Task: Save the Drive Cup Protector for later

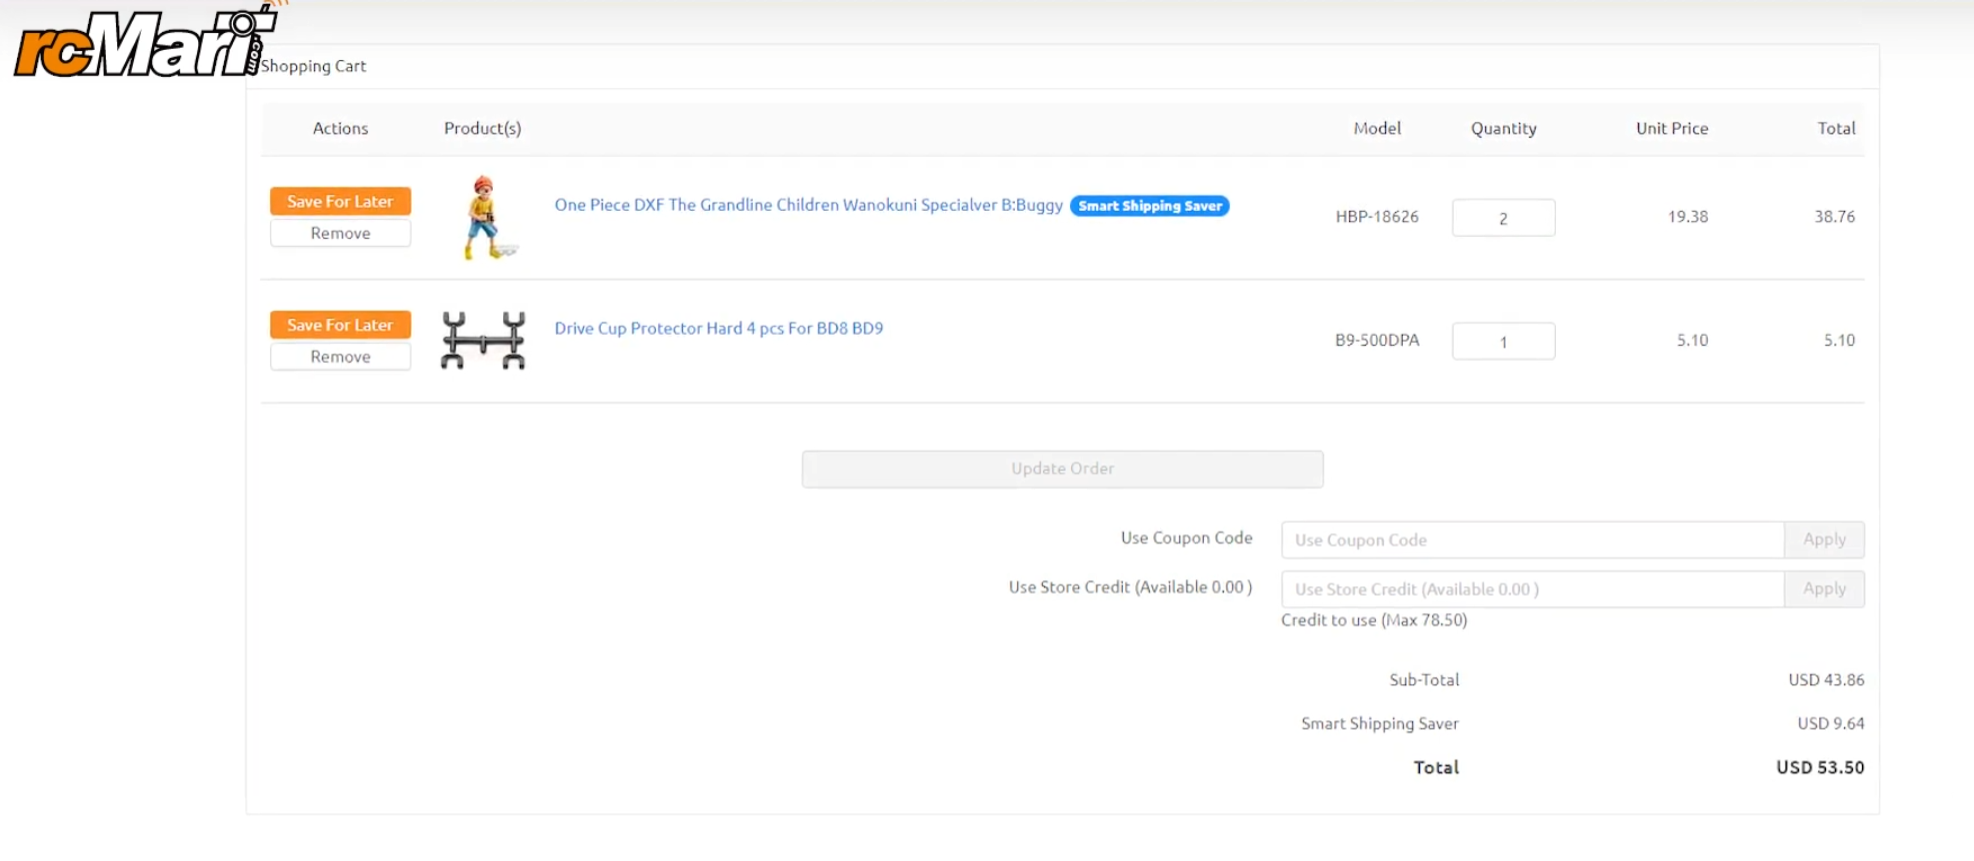Action: point(340,325)
